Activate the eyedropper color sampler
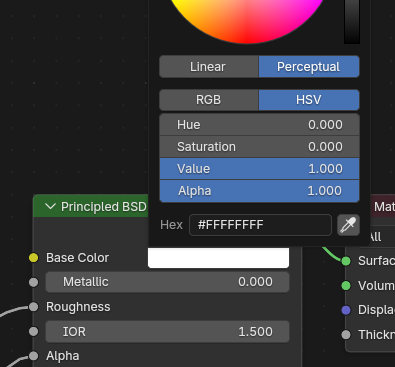Viewport: 395px width, 367px height. (348, 225)
